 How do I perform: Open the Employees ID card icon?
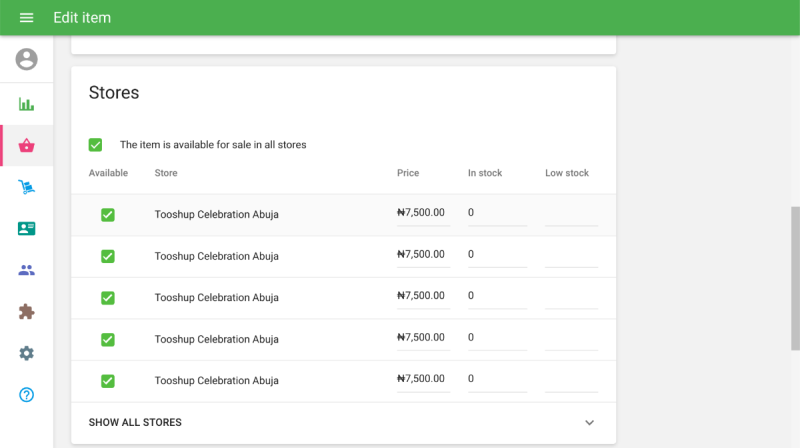point(27,229)
